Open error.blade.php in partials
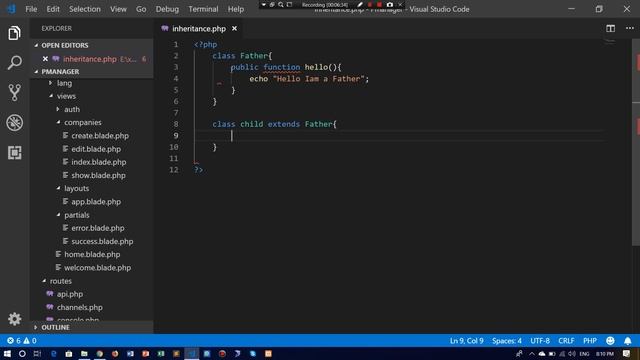 [x=98, y=228]
